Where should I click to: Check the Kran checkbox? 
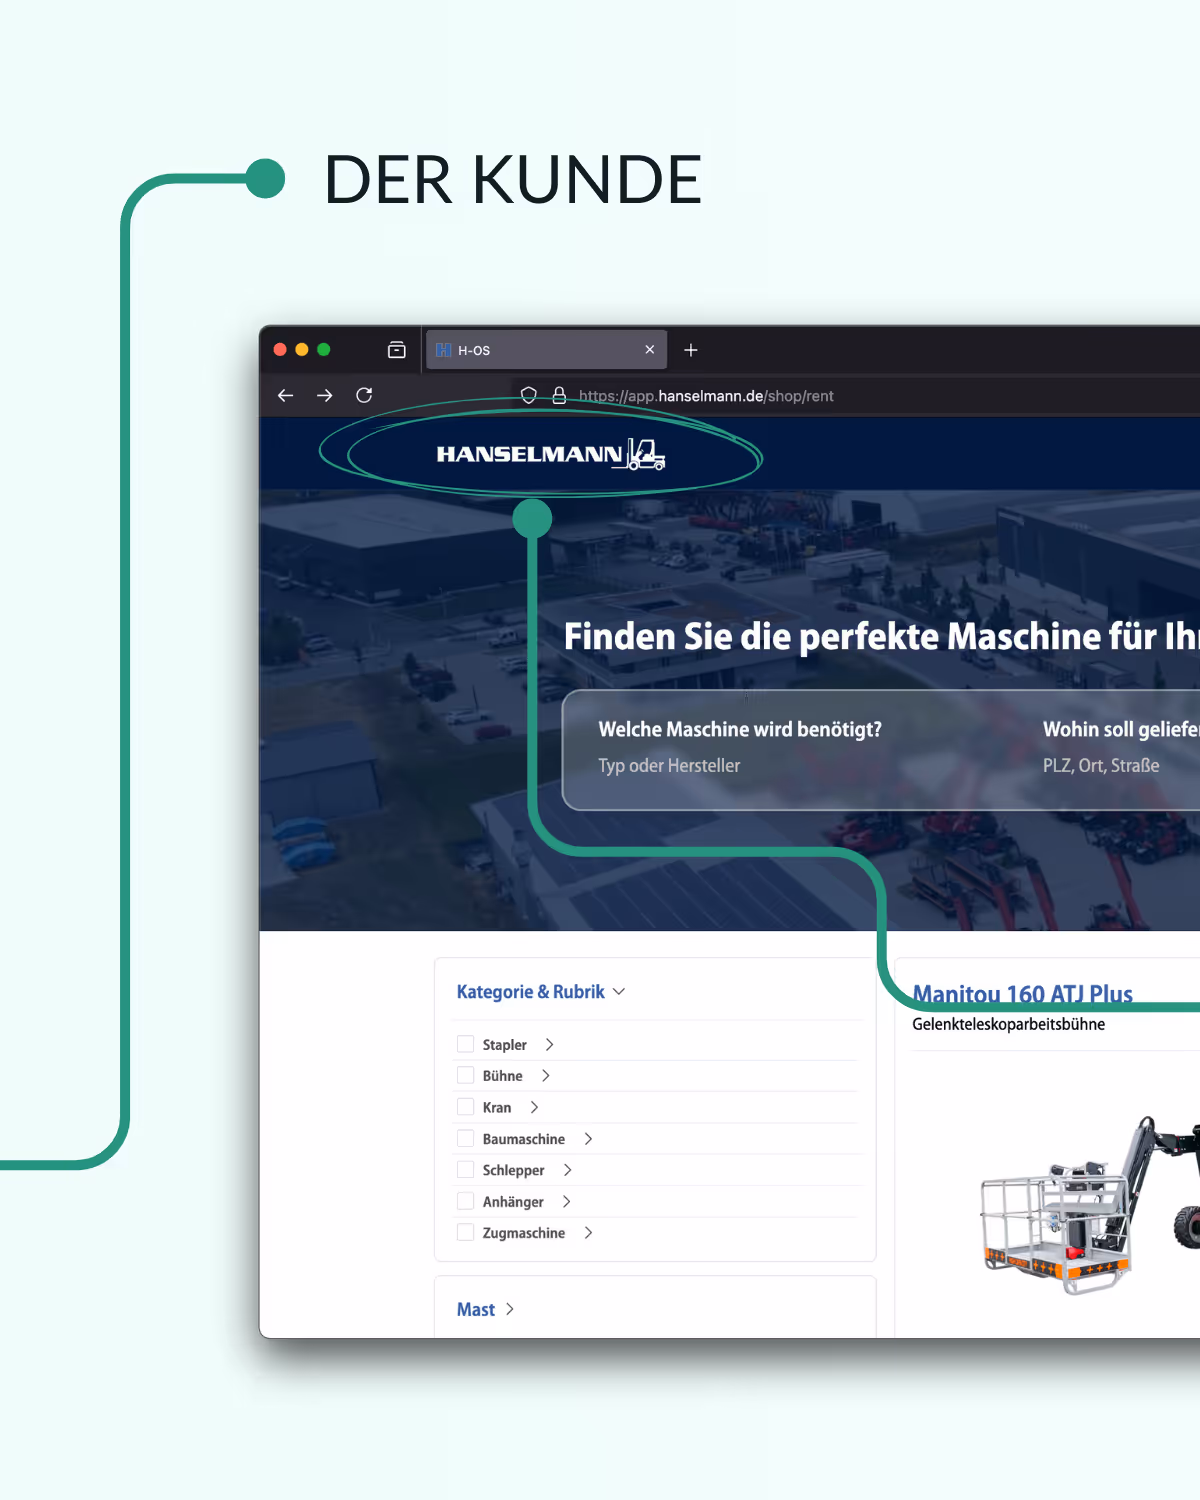tap(466, 1107)
